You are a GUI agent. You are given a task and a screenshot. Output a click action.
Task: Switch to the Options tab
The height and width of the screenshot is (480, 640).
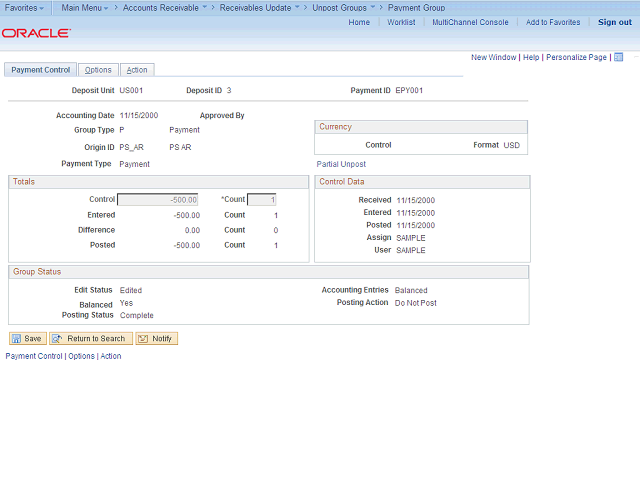98,70
